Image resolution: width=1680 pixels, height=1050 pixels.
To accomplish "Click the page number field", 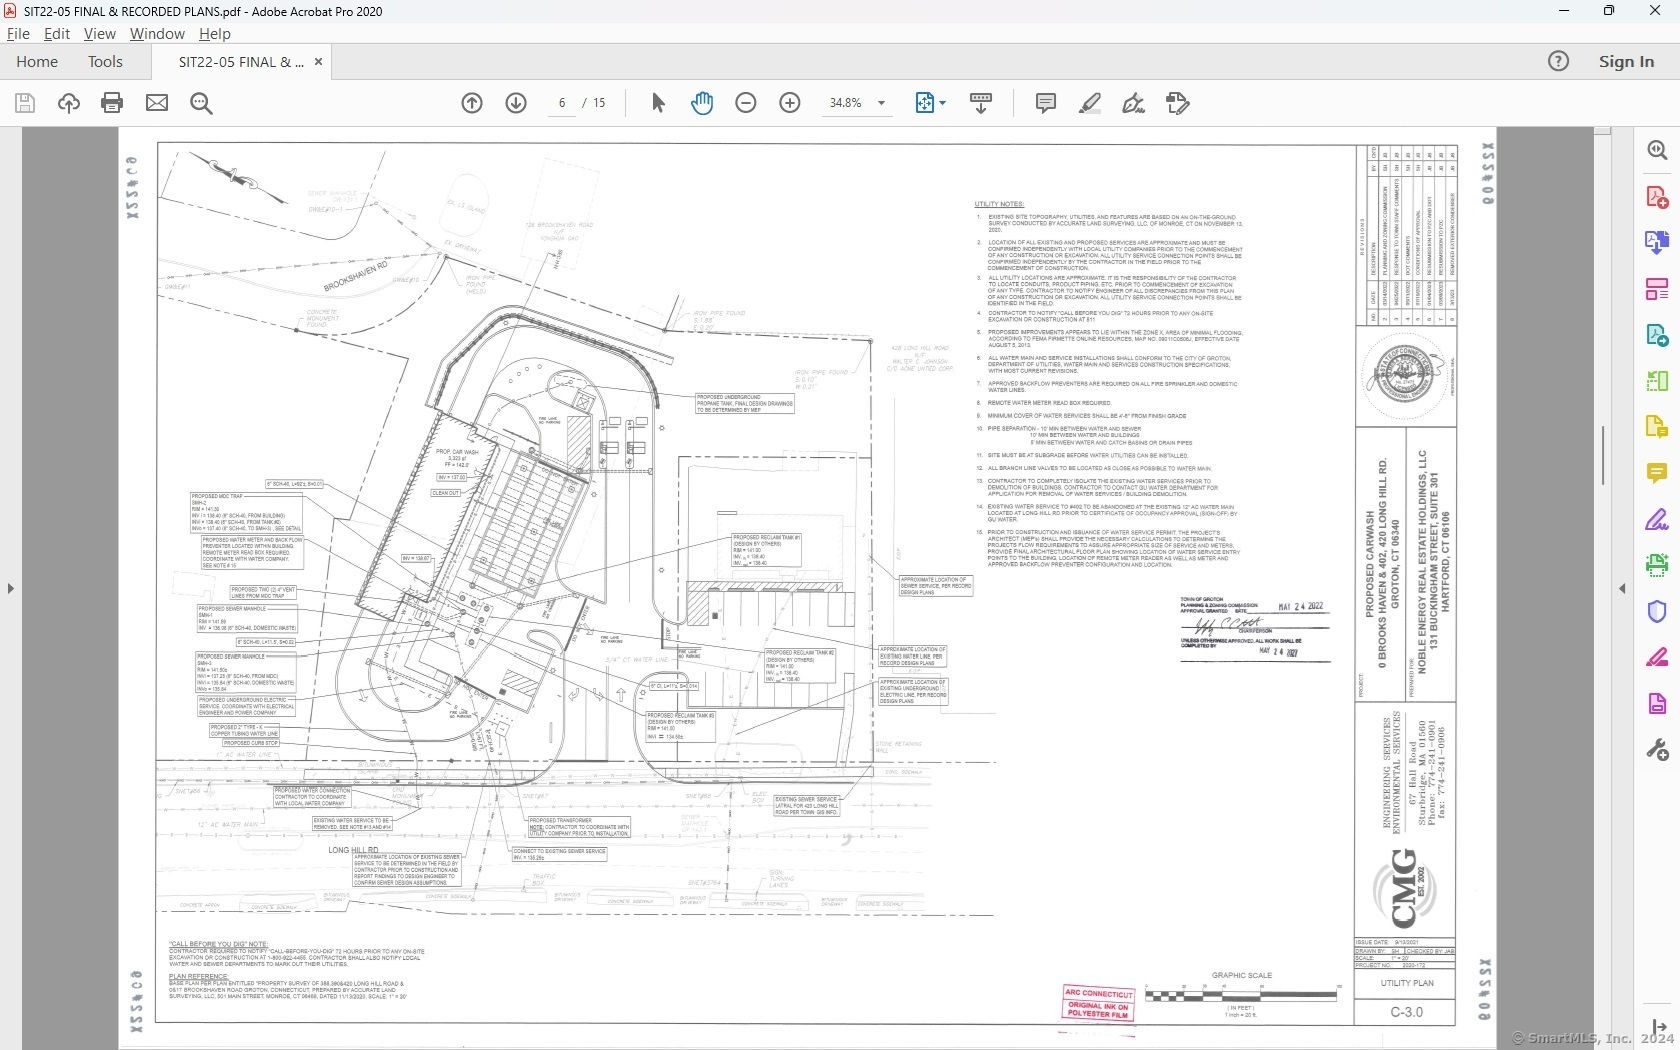I will 562,103.
